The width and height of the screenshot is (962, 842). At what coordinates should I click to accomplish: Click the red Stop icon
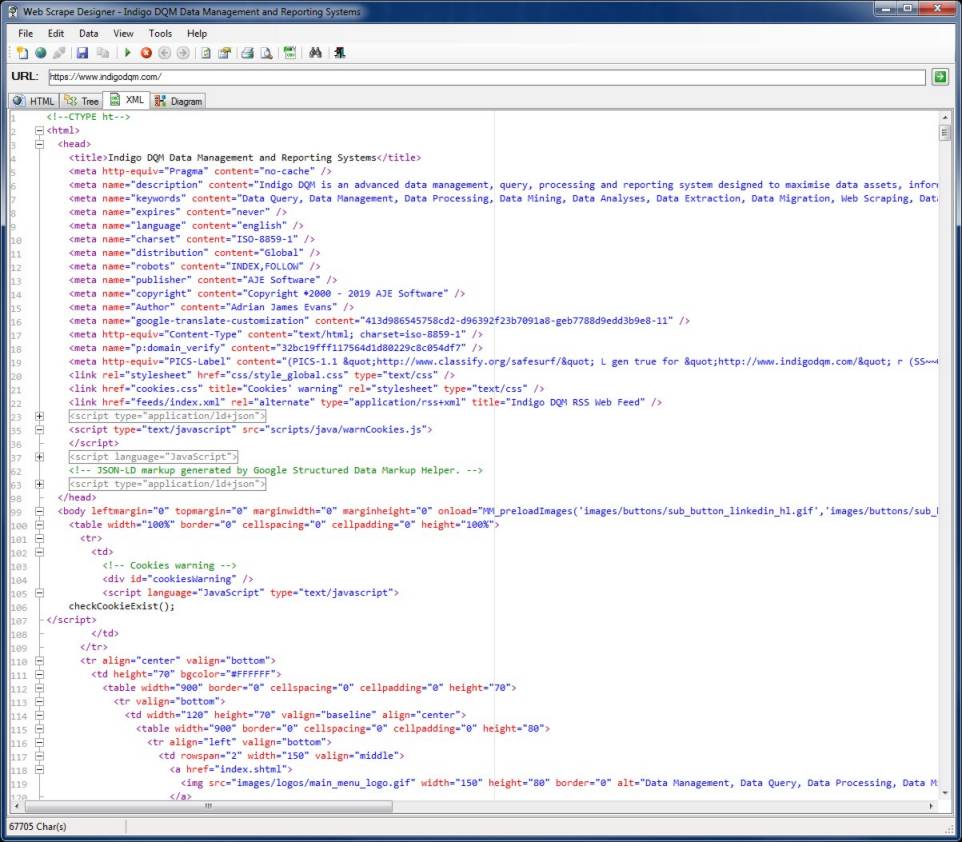point(146,53)
